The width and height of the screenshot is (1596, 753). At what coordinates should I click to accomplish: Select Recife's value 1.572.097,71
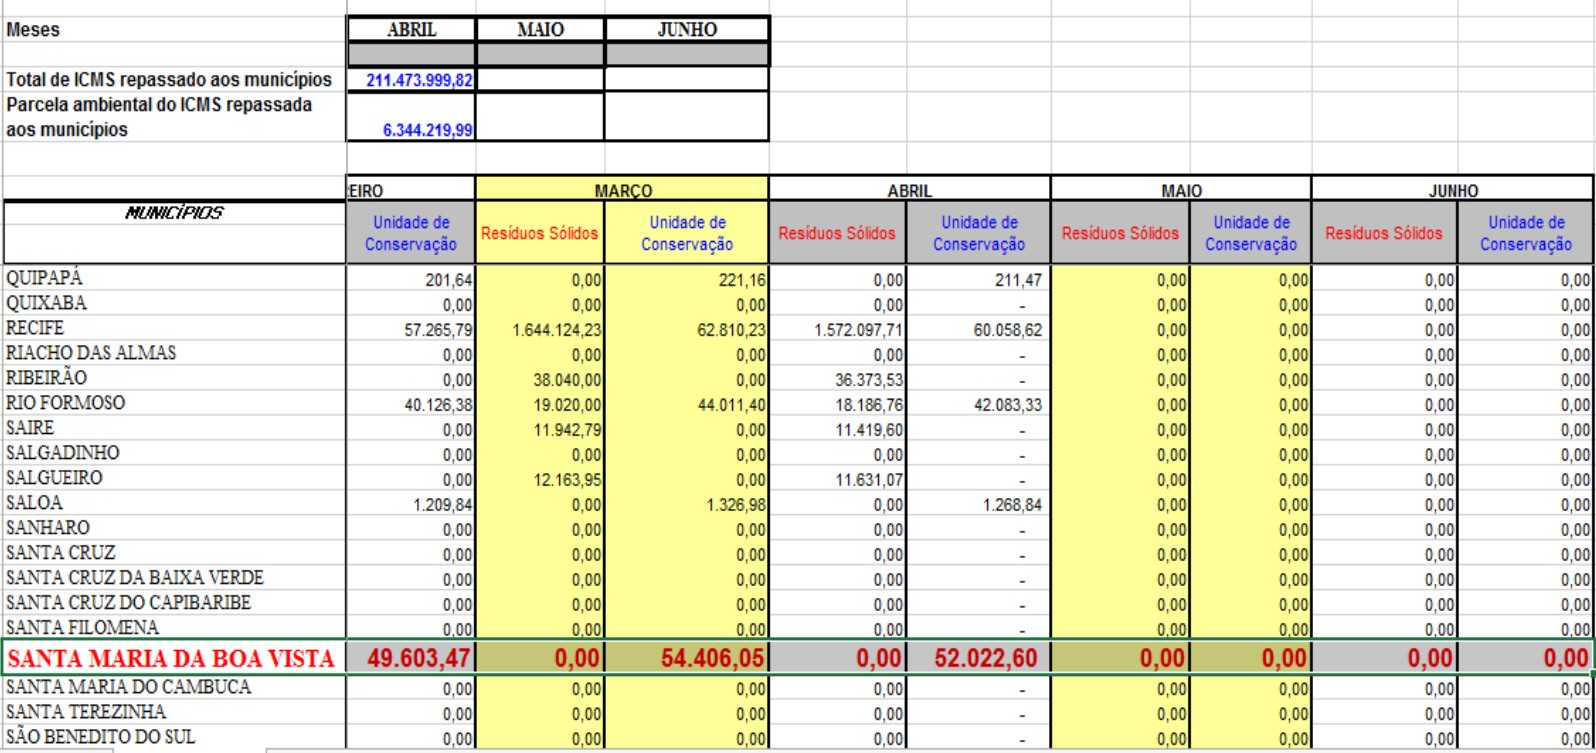[858, 331]
